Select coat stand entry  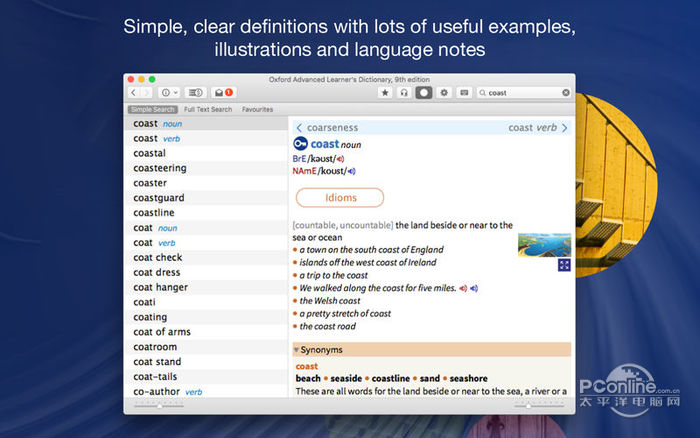click(206, 362)
